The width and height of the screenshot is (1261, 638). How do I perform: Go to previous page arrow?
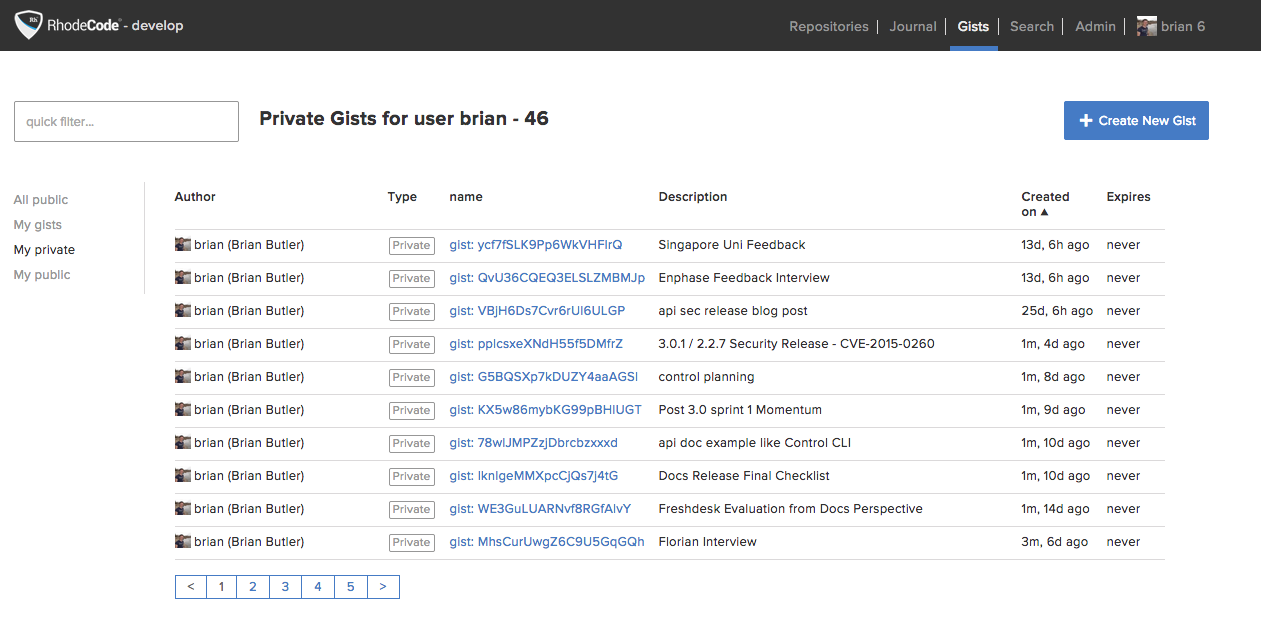pyautogui.click(x=191, y=587)
